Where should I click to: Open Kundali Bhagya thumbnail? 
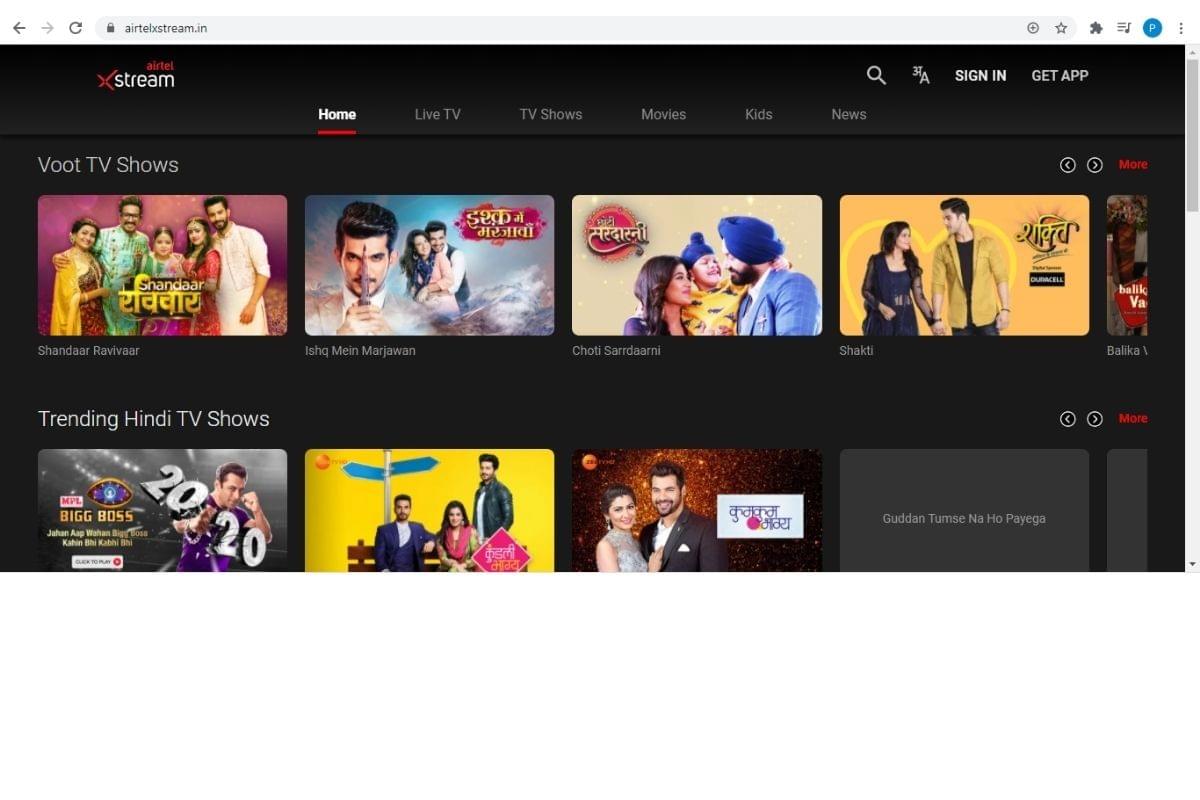point(429,510)
